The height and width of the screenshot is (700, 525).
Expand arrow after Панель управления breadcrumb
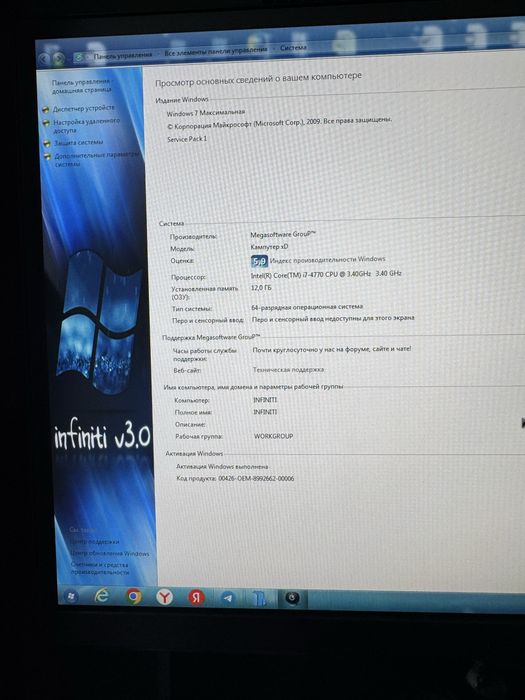tap(158, 54)
